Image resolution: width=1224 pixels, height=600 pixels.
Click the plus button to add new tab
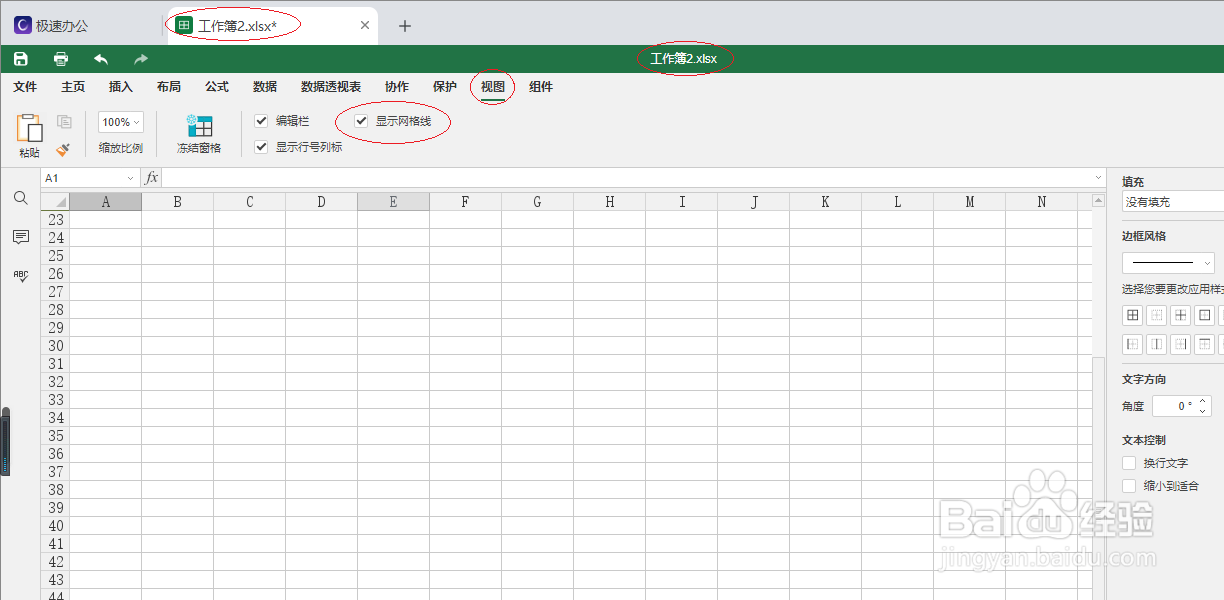tap(405, 26)
